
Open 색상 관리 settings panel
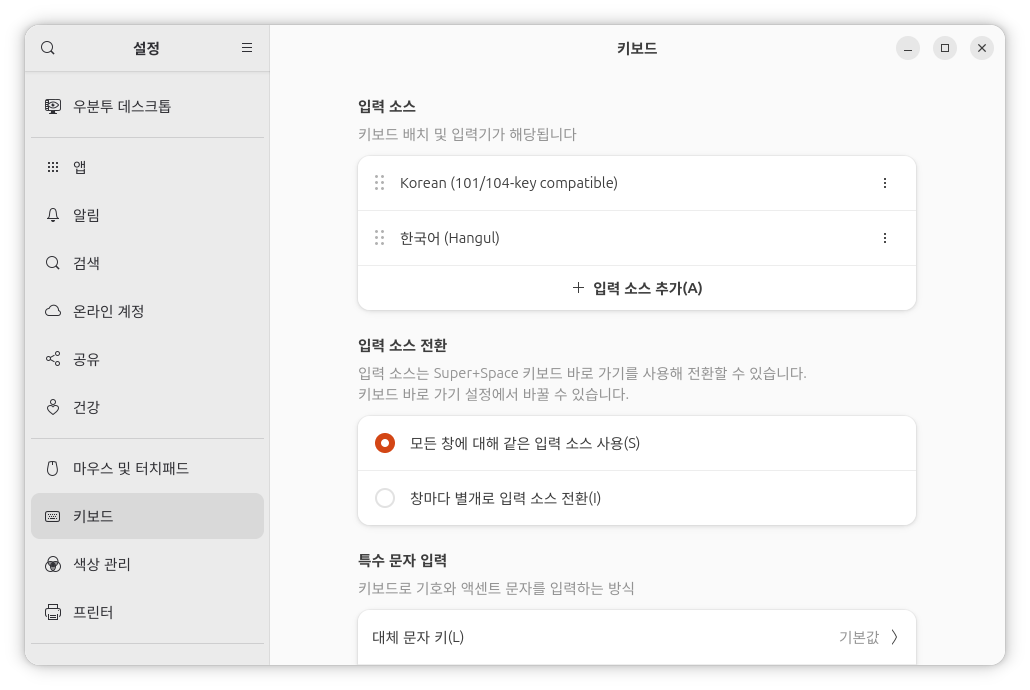(101, 564)
